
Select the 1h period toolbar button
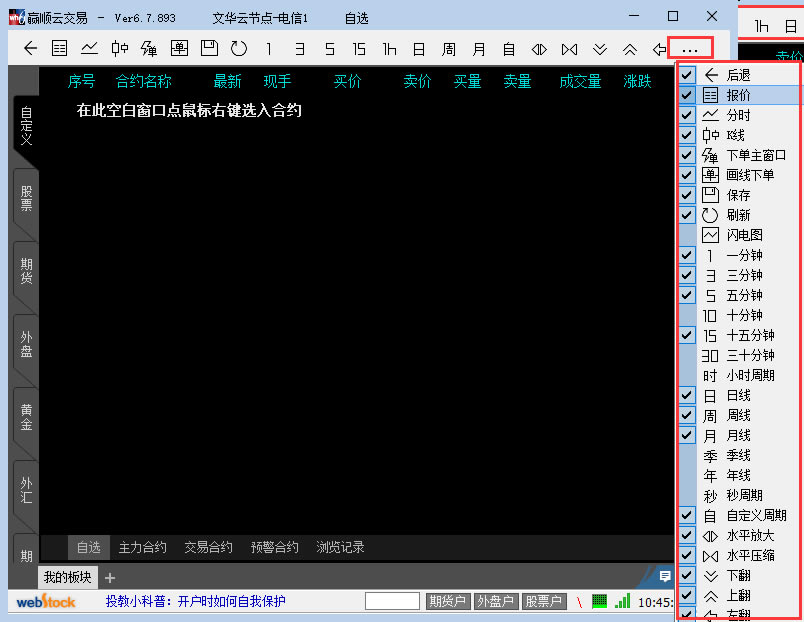click(x=389, y=48)
